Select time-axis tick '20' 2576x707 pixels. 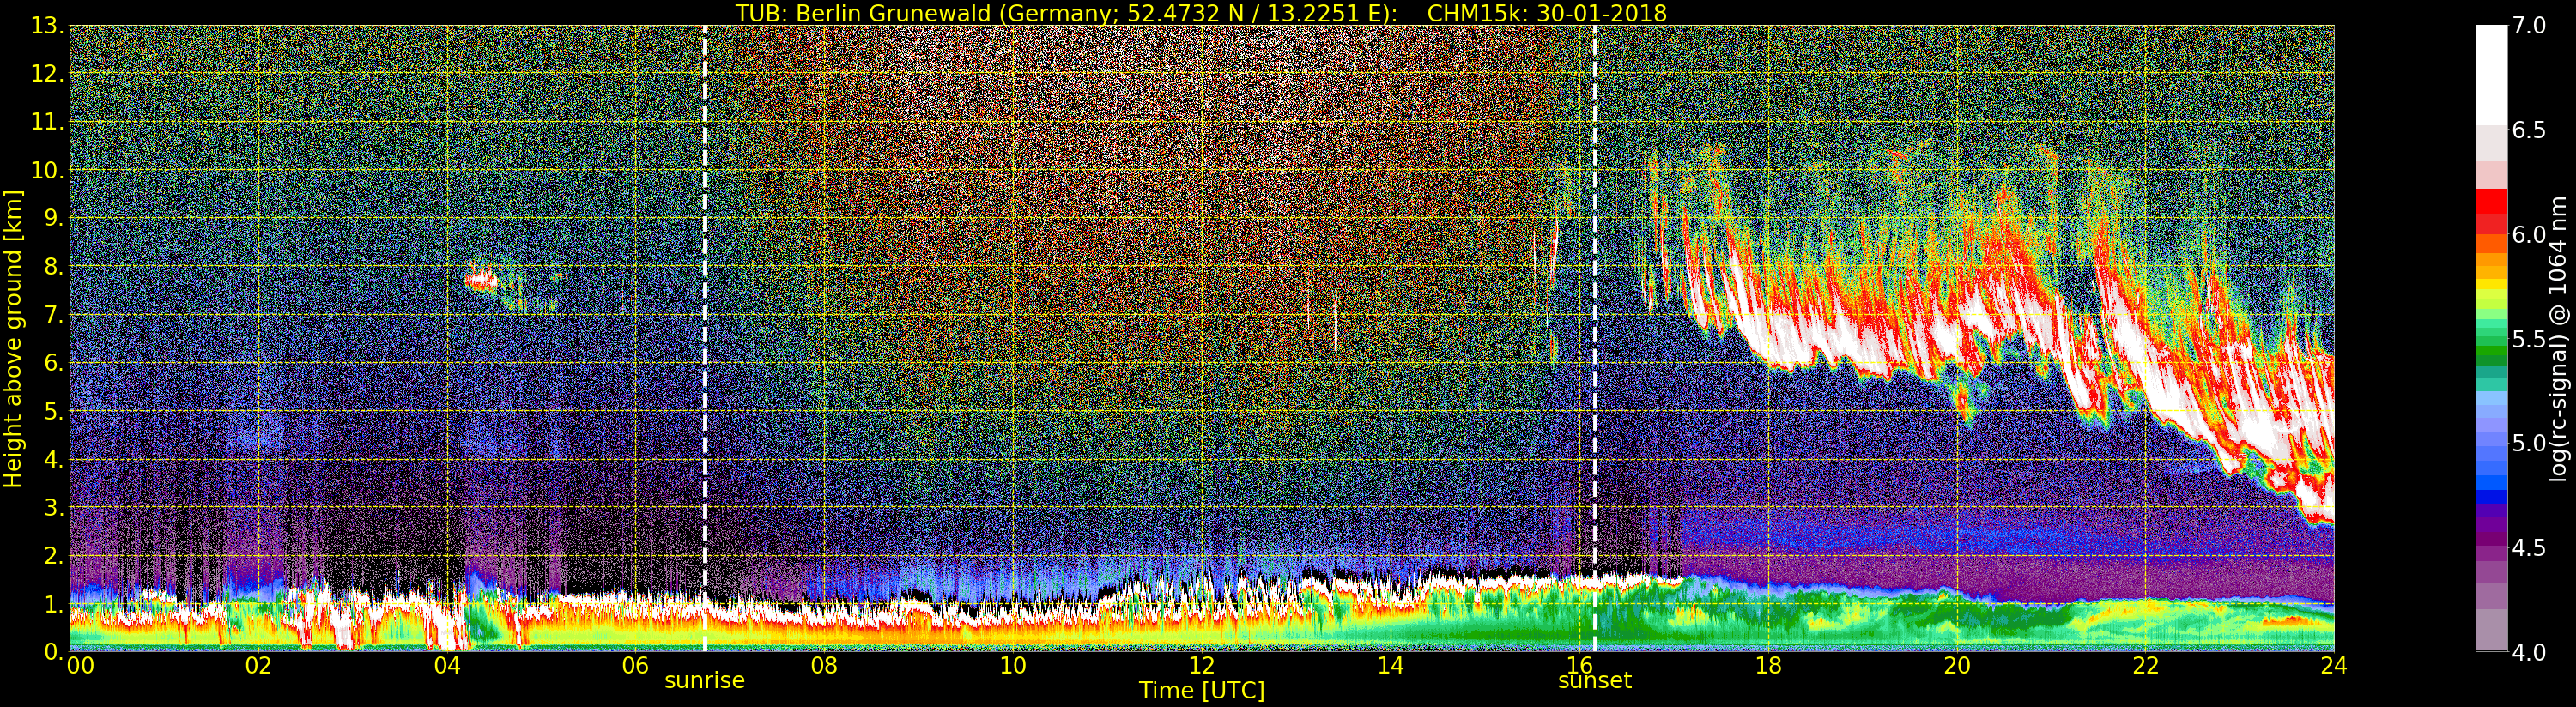coord(1957,666)
